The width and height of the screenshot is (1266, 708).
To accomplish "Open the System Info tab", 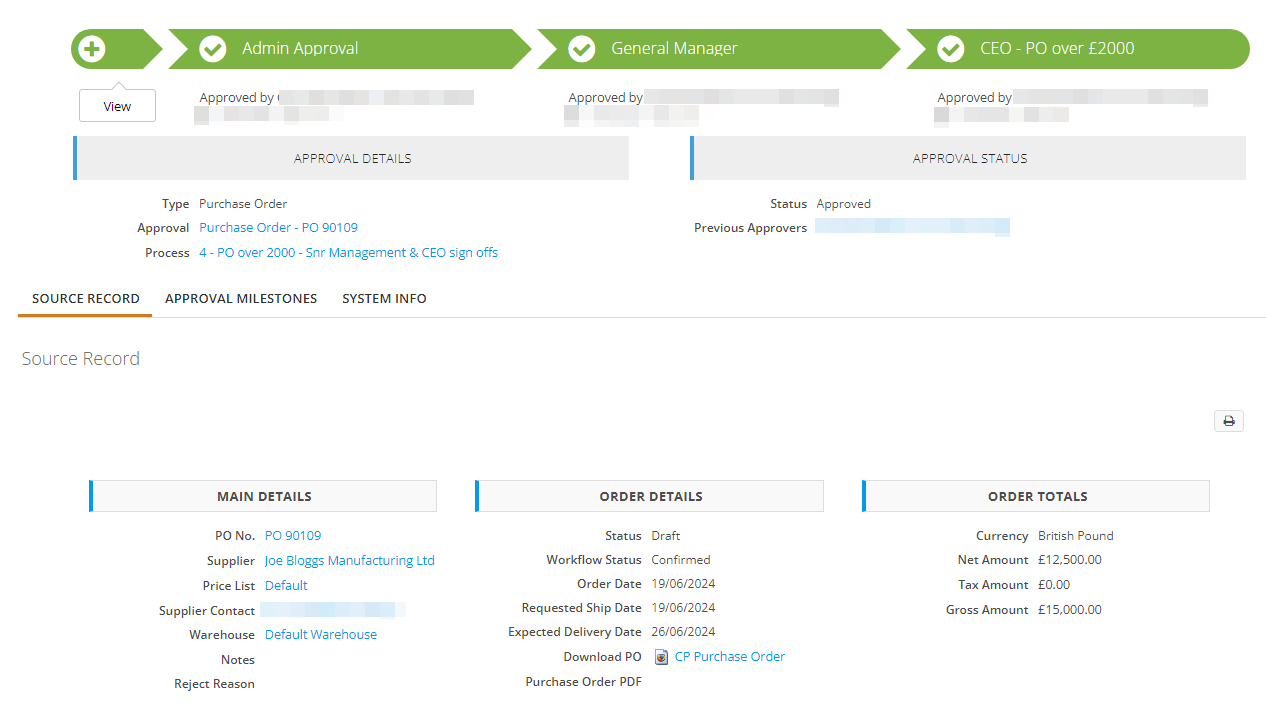I will (384, 298).
